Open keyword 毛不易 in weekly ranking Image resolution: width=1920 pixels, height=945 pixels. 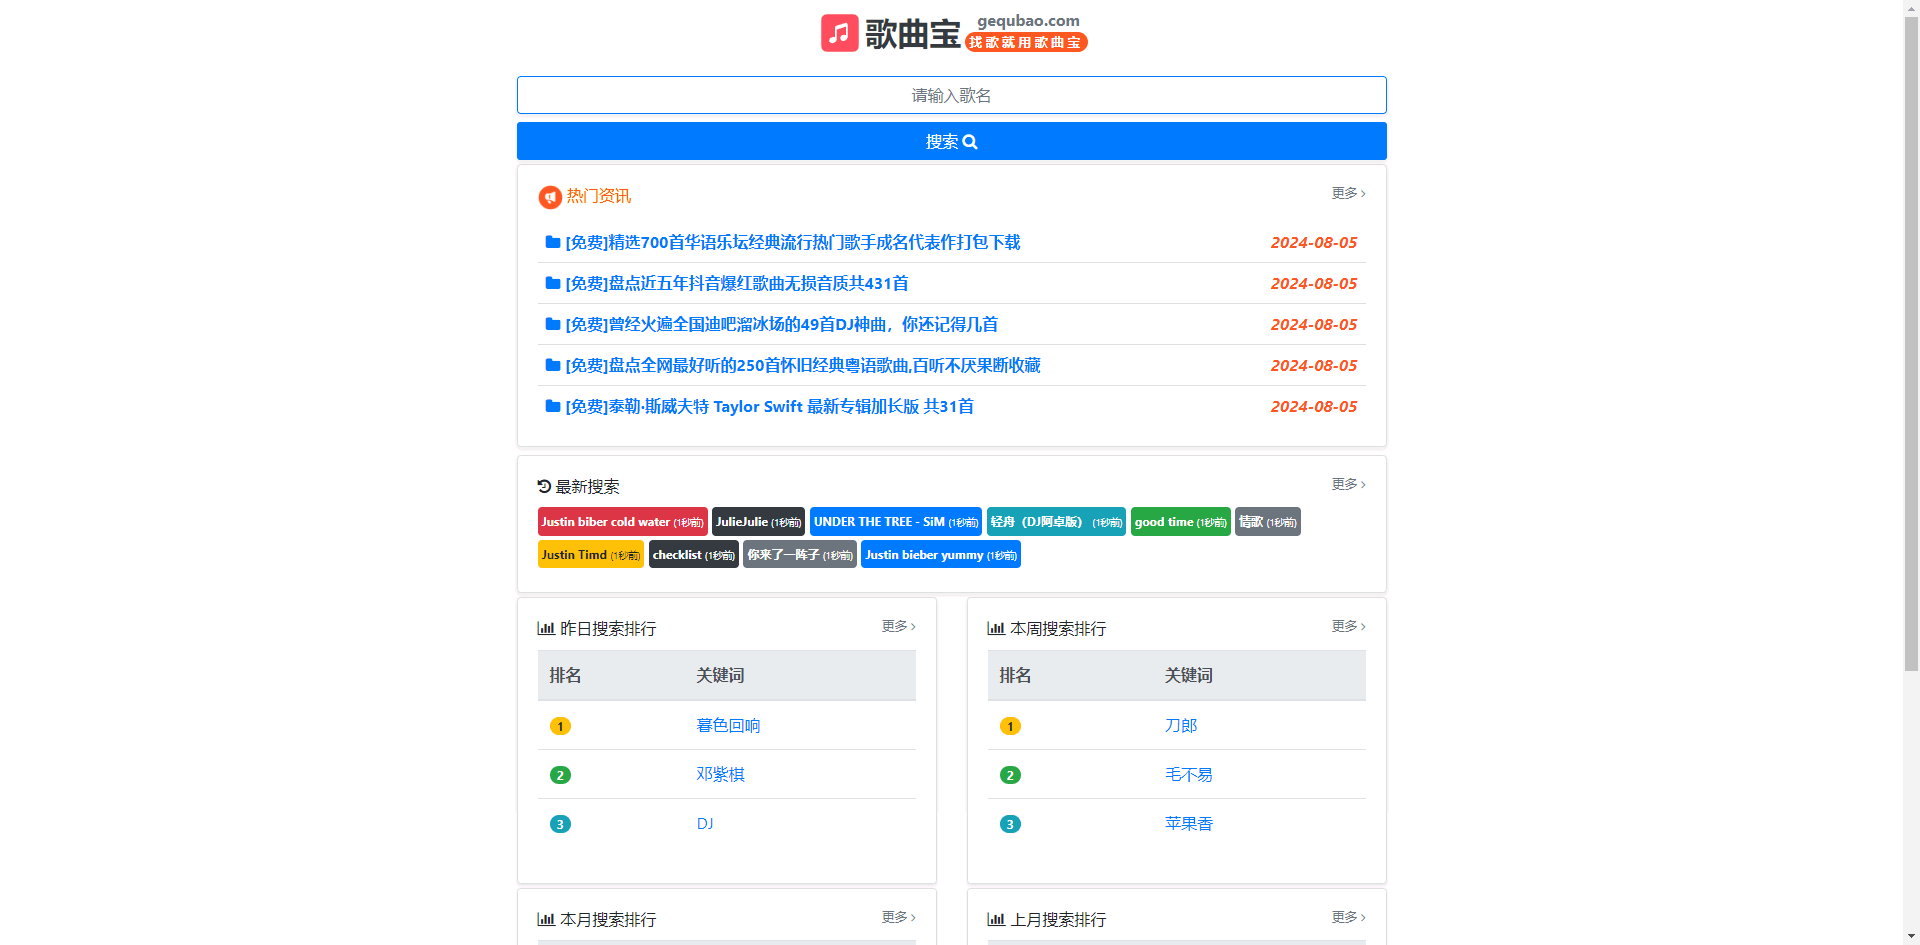[1188, 775]
